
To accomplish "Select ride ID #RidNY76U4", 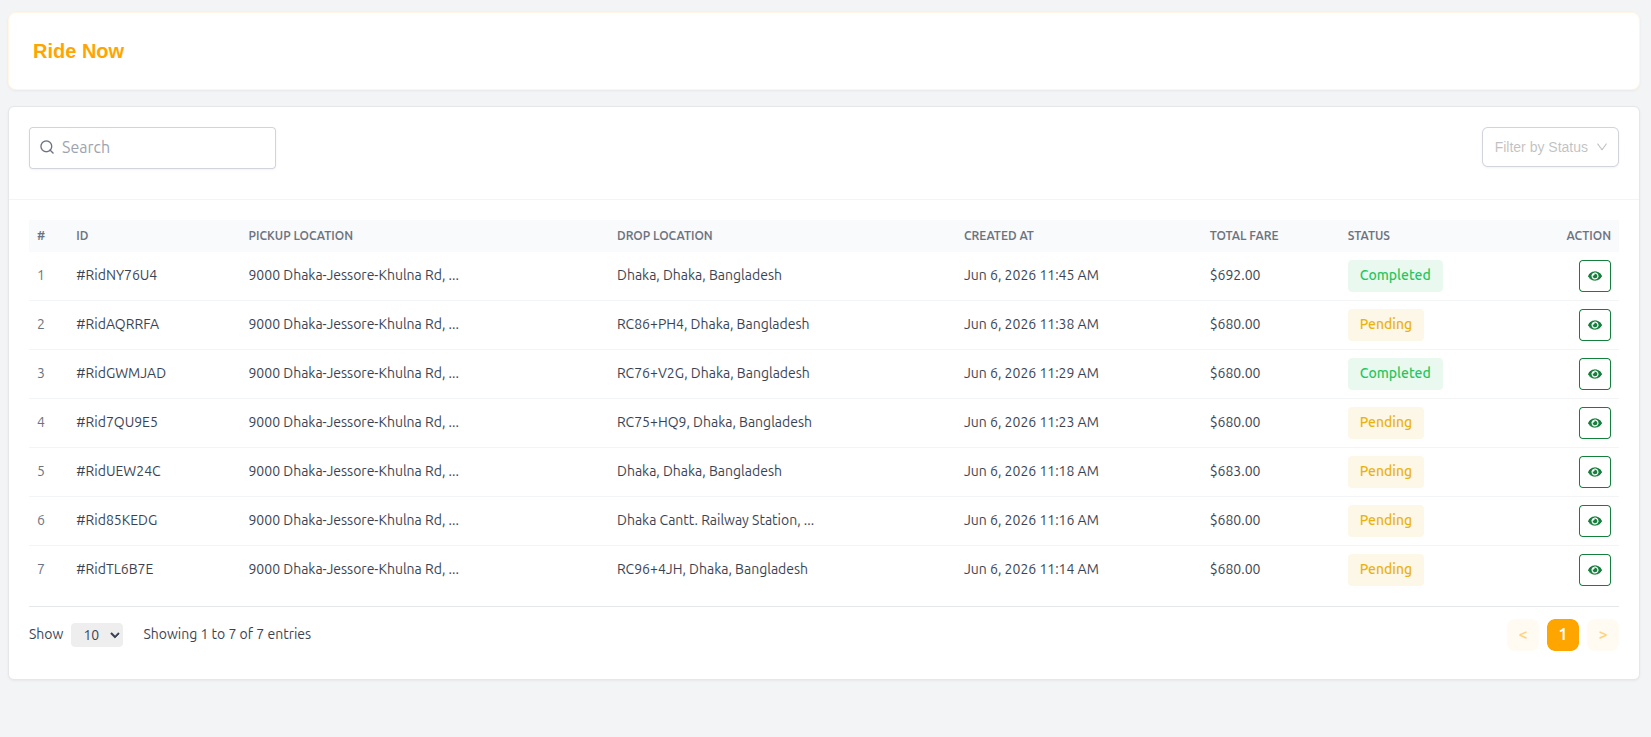I will 117,275.
